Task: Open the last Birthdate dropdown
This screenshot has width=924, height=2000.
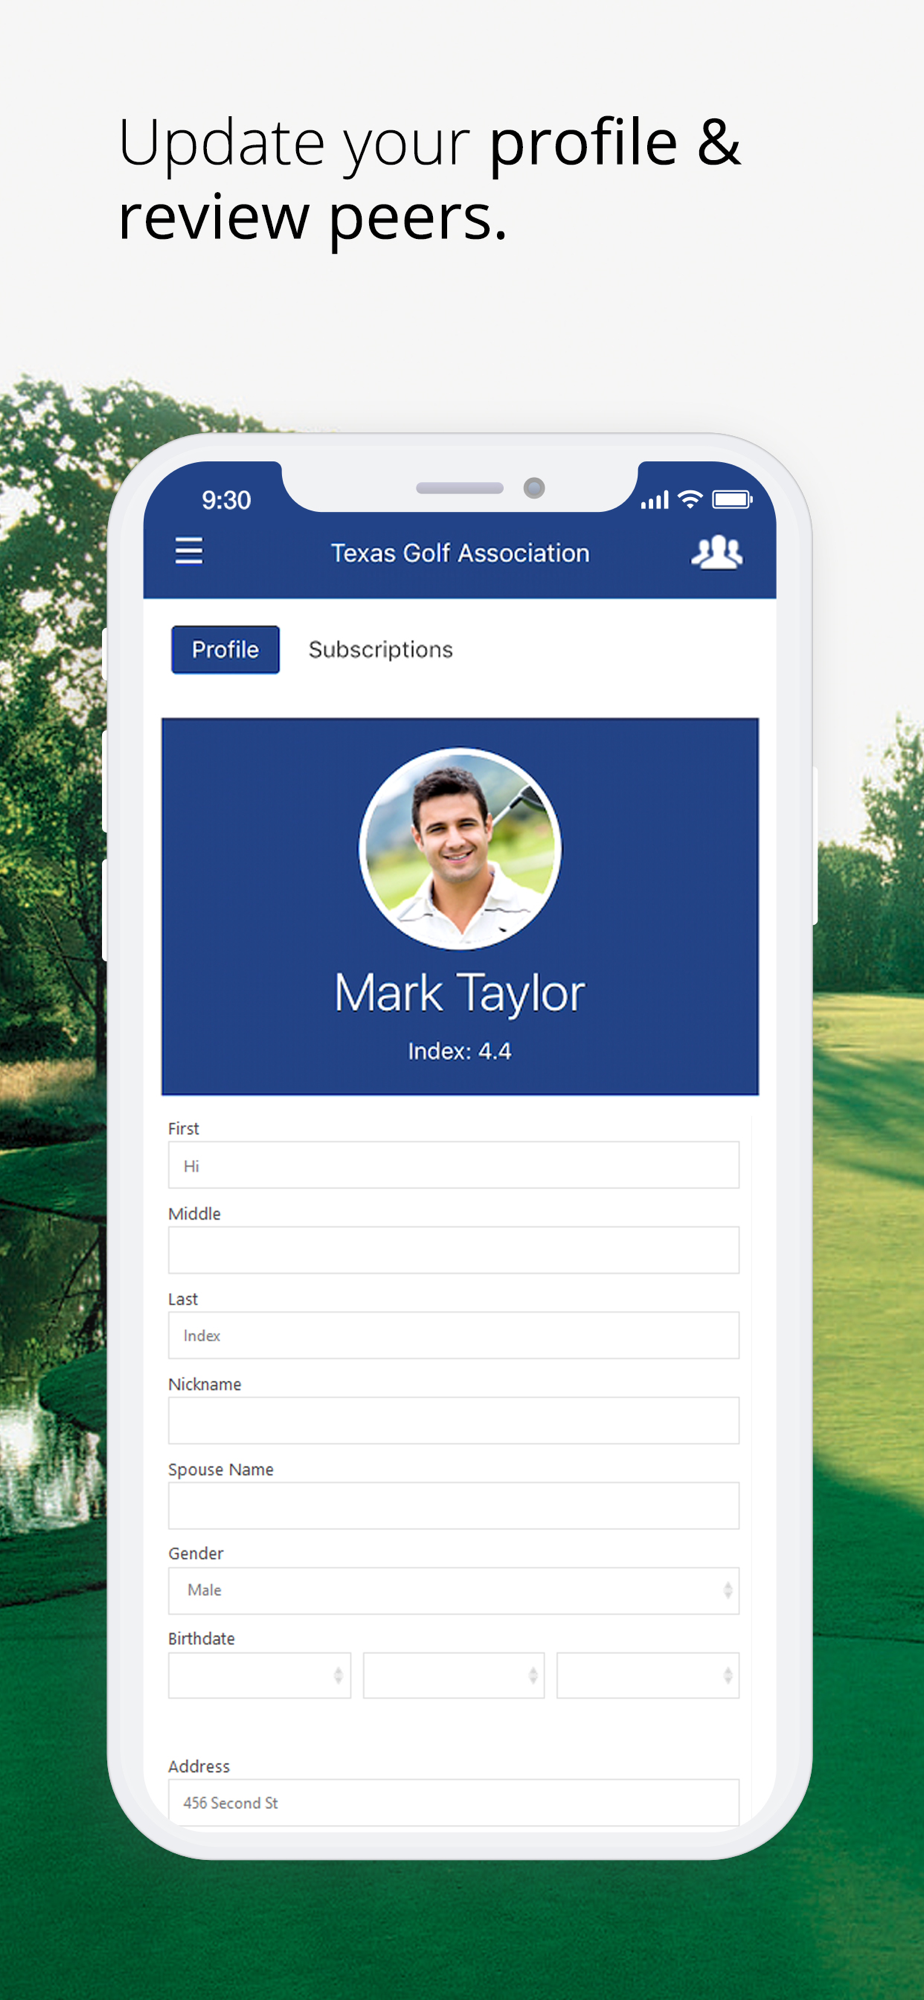Action: (648, 1675)
